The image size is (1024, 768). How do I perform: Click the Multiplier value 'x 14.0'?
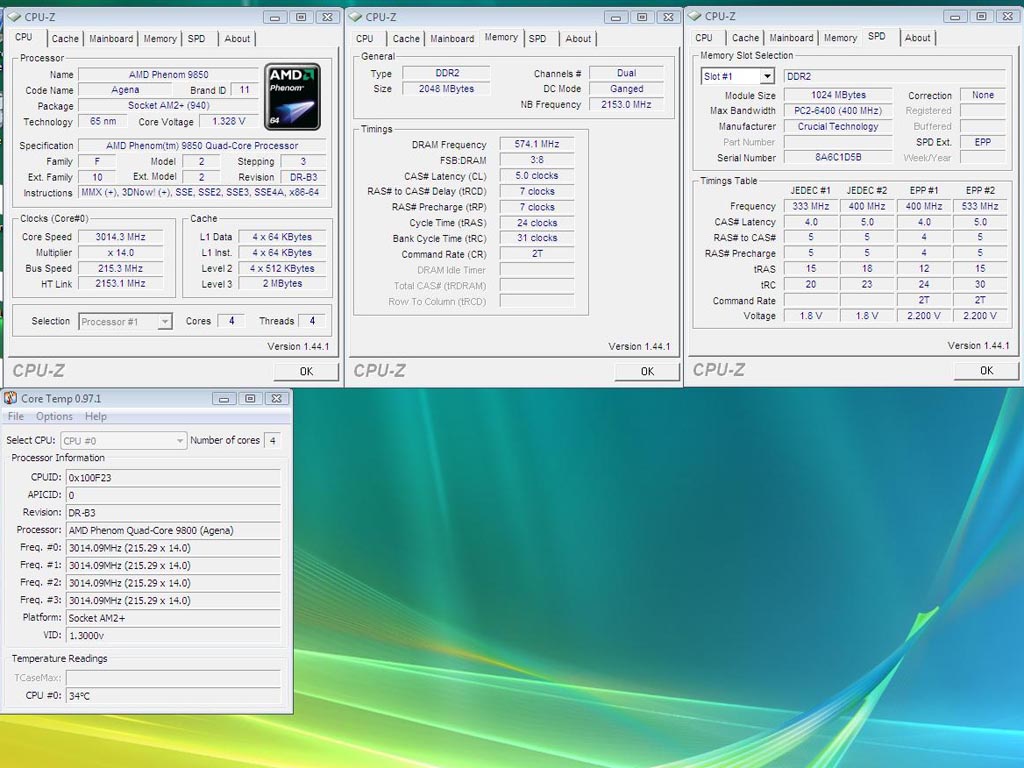click(x=120, y=253)
